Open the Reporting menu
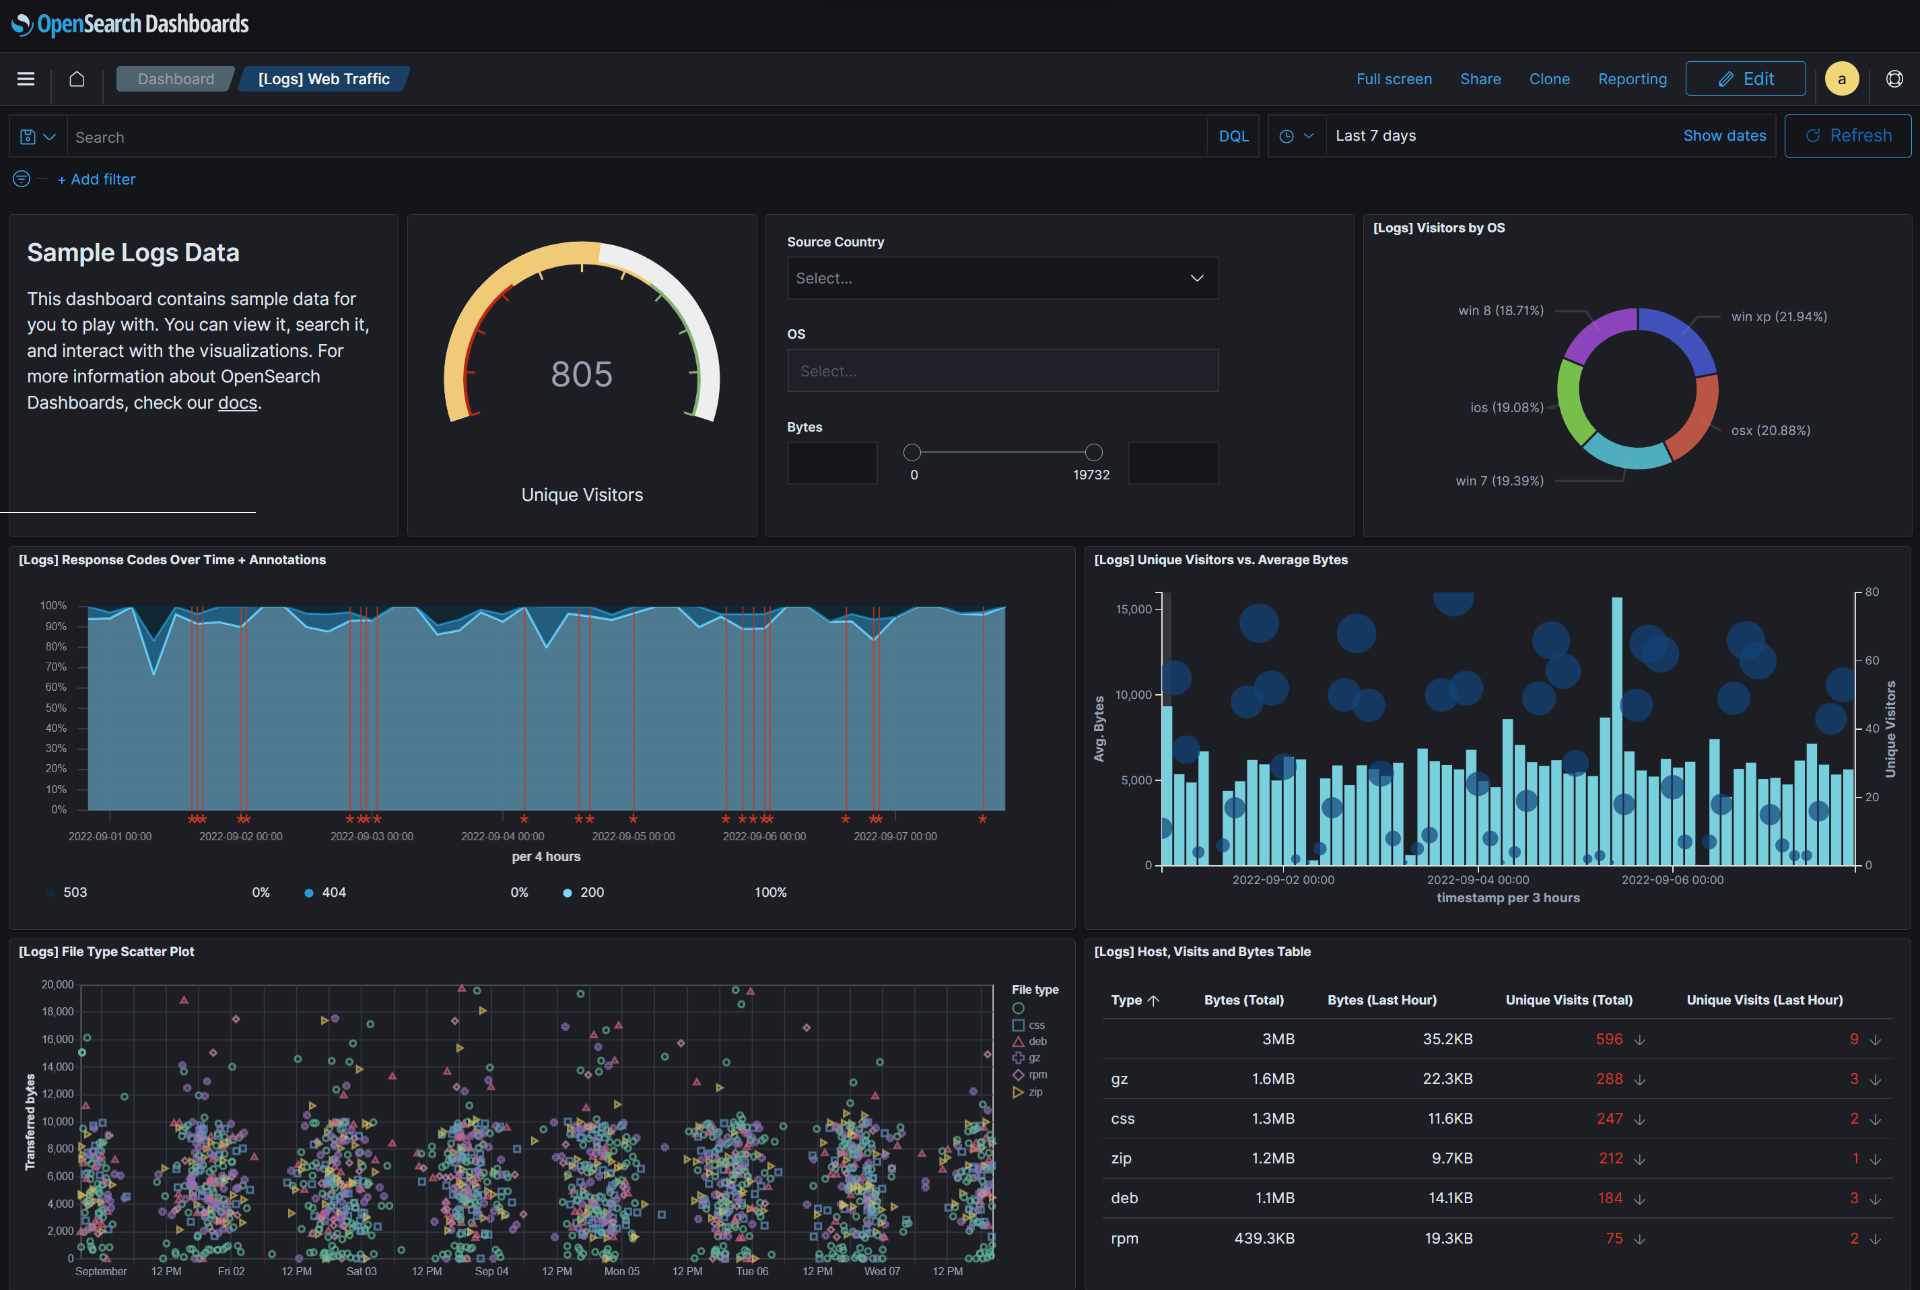This screenshot has height=1290, width=1920. 1632,79
